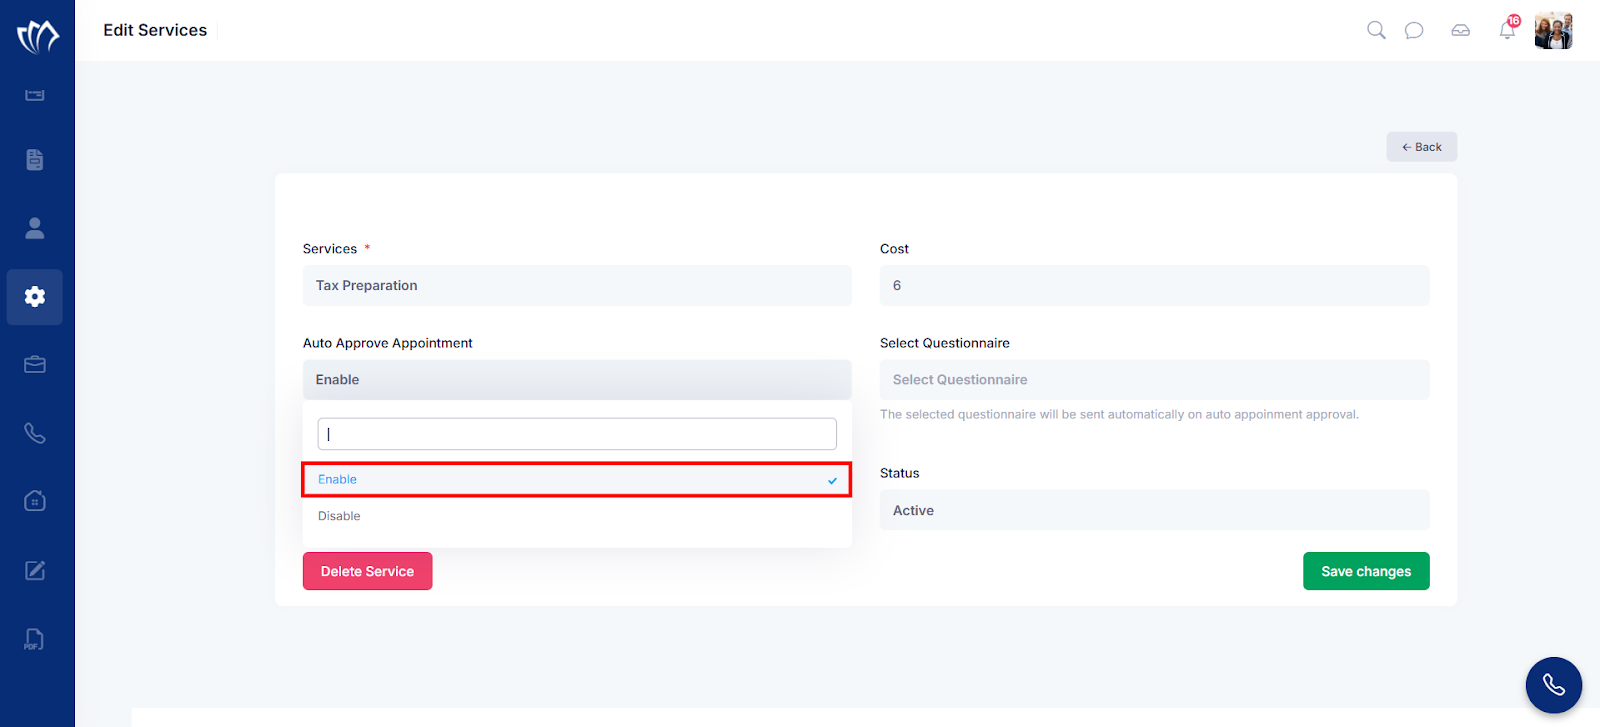This screenshot has height=727, width=1600.
Task: Open the edit pencil sidebar icon
Action: (x=35, y=570)
